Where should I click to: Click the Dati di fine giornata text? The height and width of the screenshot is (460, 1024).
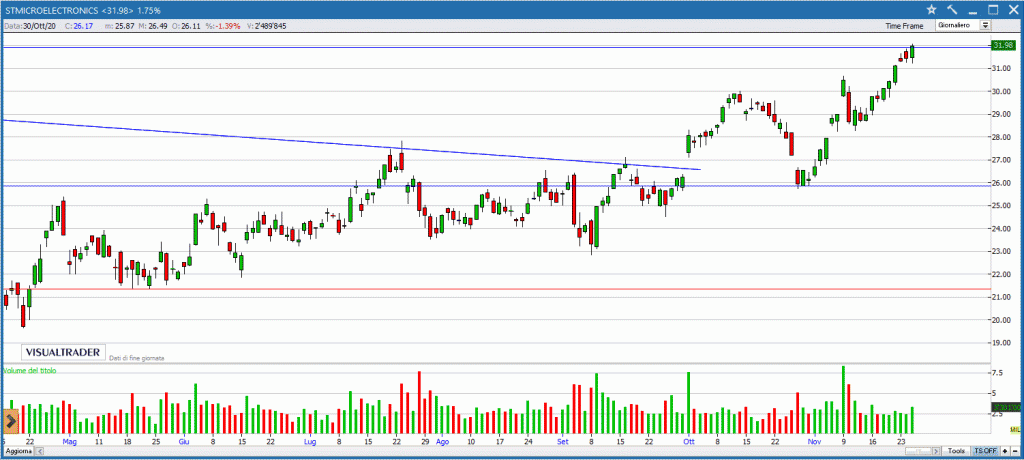[x=136, y=358]
